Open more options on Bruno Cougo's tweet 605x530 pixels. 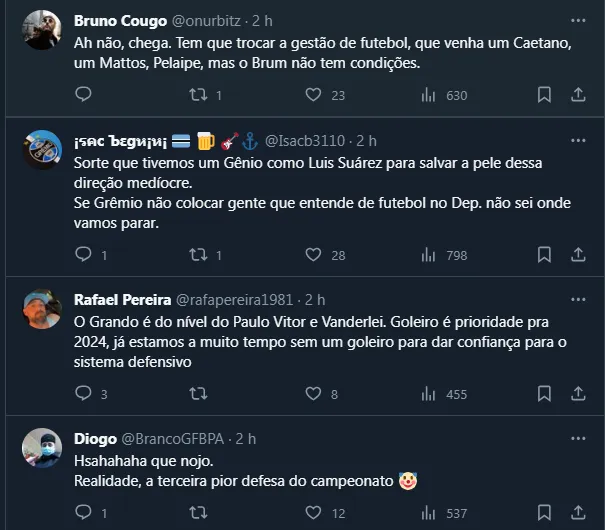point(578,20)
